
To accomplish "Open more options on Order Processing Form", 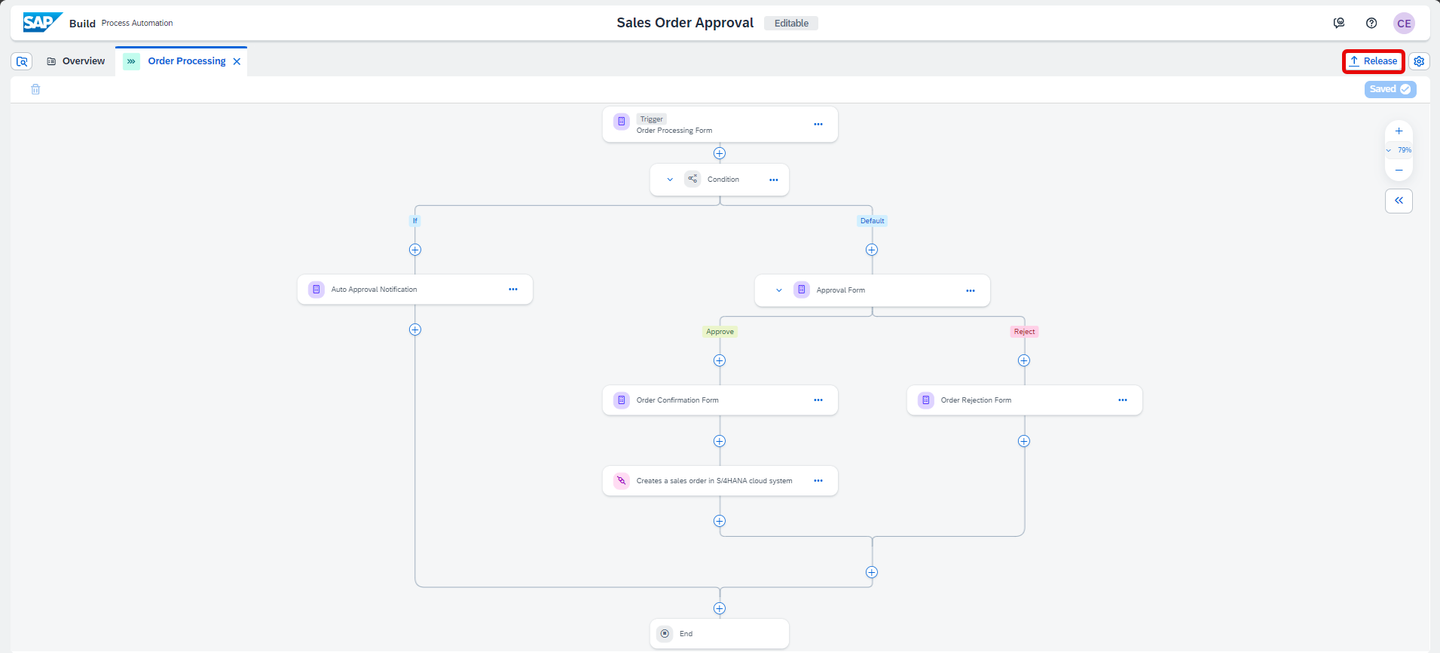I will (x=818, y=124).
